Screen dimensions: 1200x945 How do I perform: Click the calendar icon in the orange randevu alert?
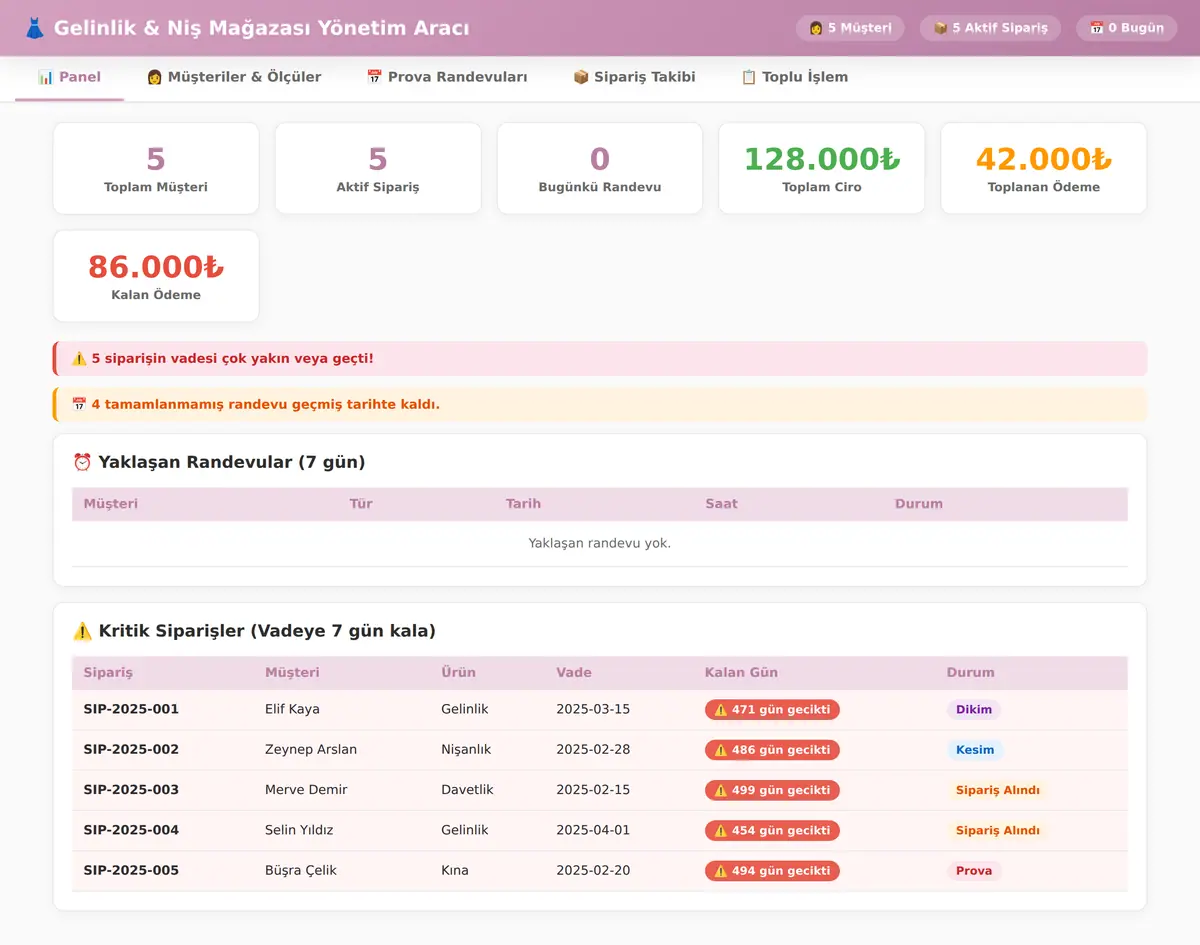(x=79, y=404)
